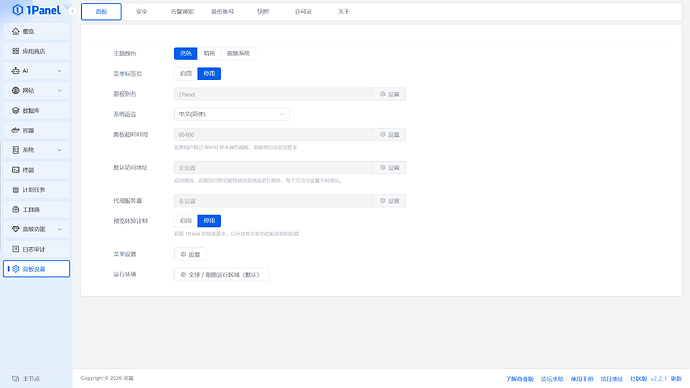Click the 面板别名 field showing 1Panel
This screenshot has width=690, height=388.
point(274,94)
